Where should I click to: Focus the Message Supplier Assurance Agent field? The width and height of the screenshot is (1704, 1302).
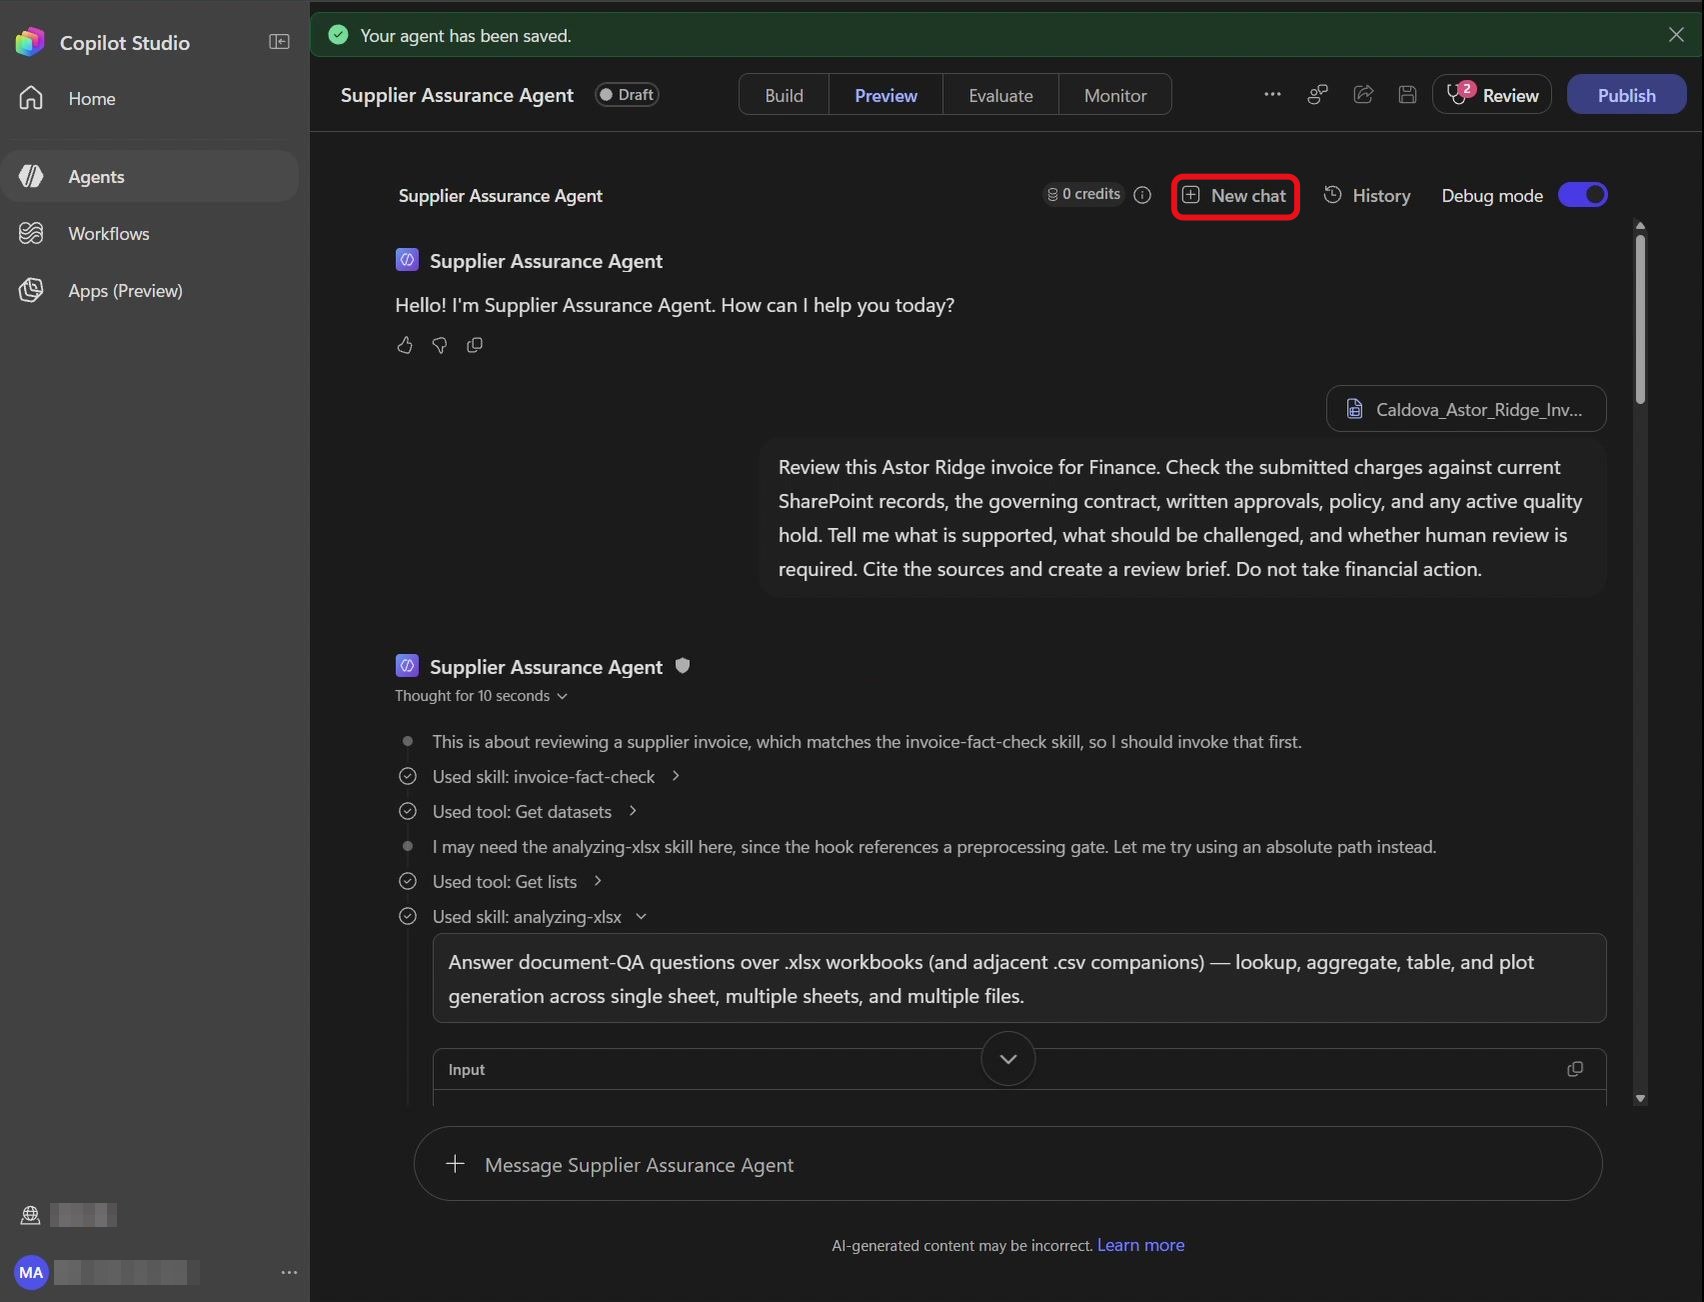tap(1008, 1164)
